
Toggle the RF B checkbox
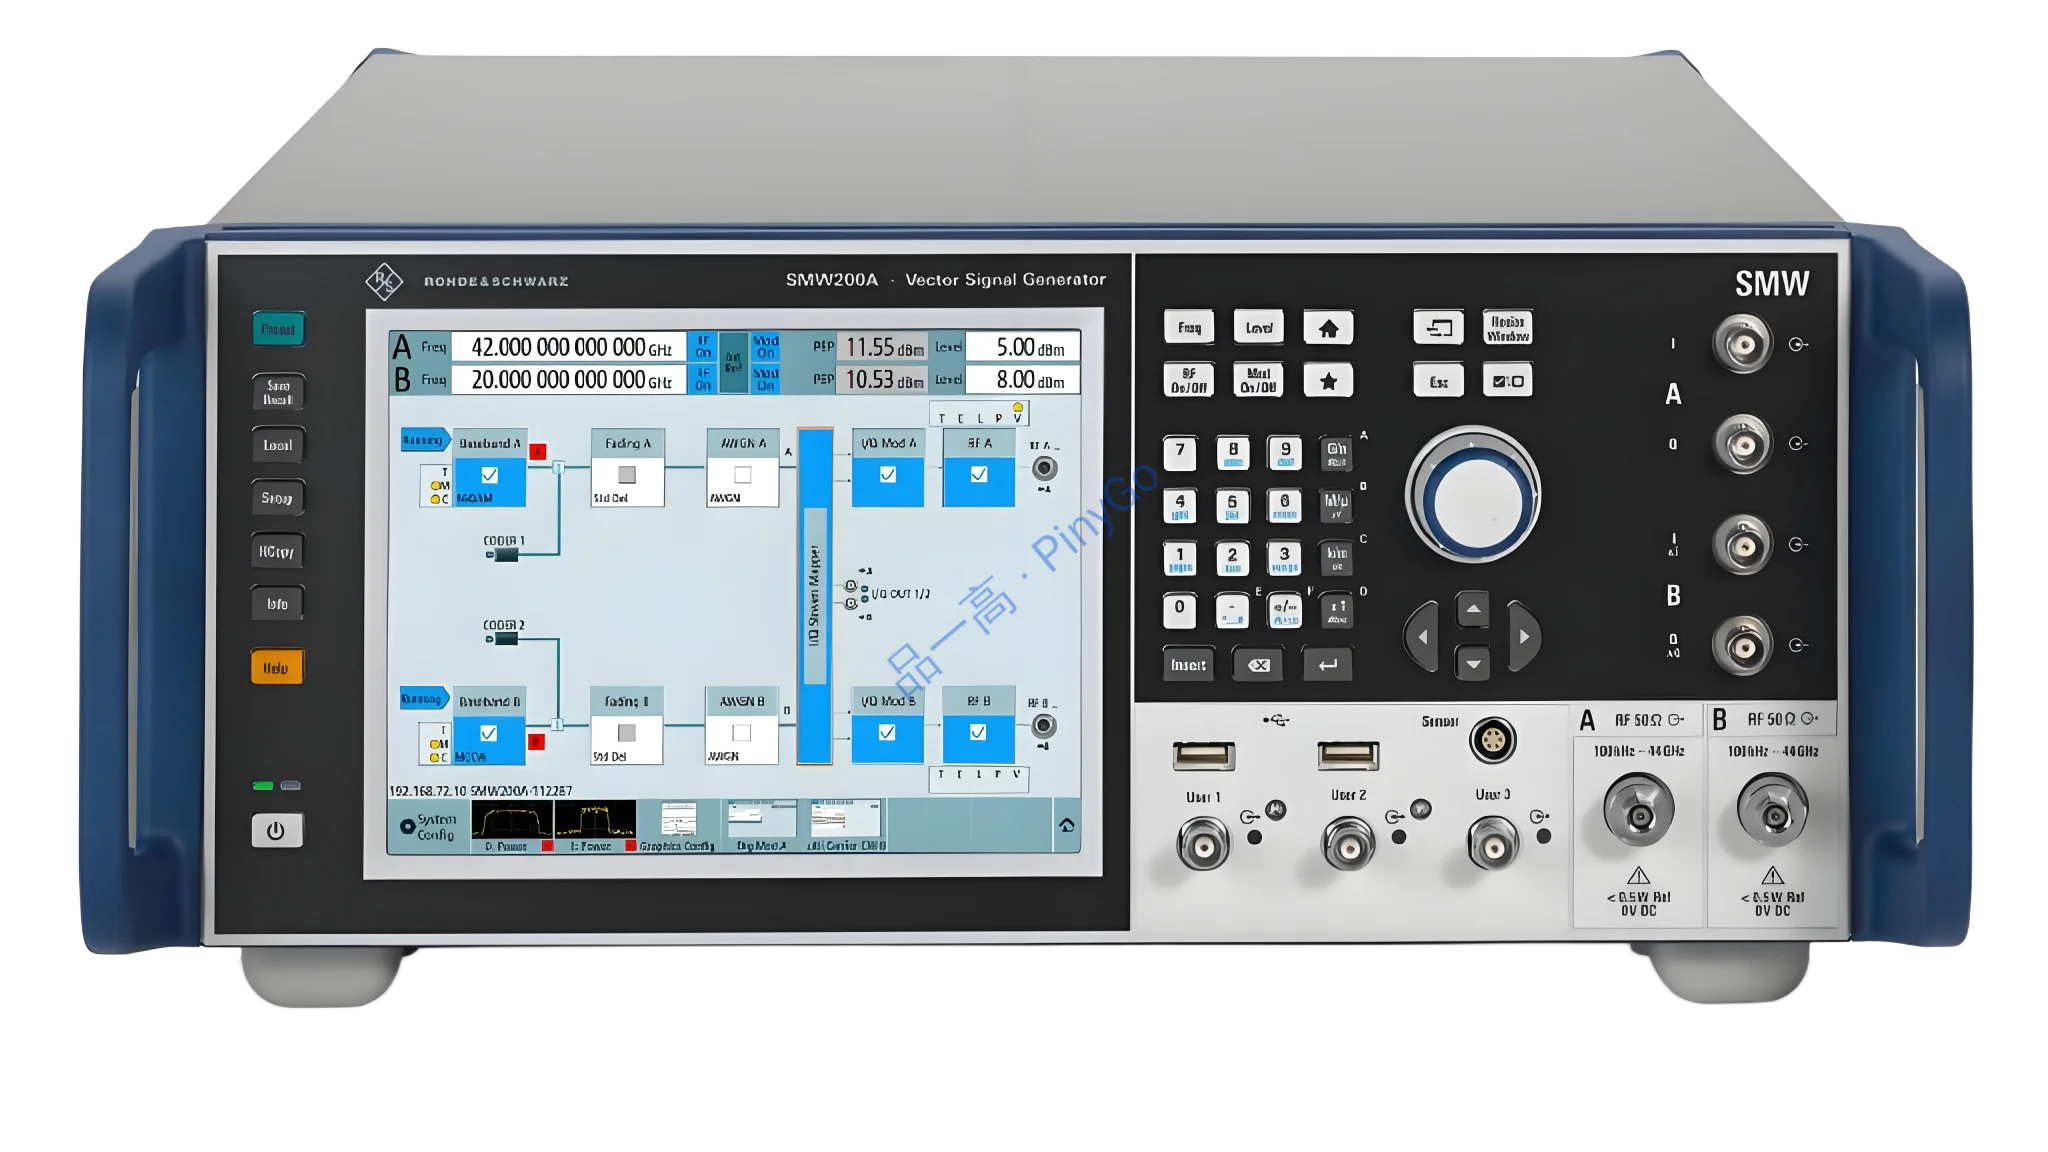click(x=978, y=733)
